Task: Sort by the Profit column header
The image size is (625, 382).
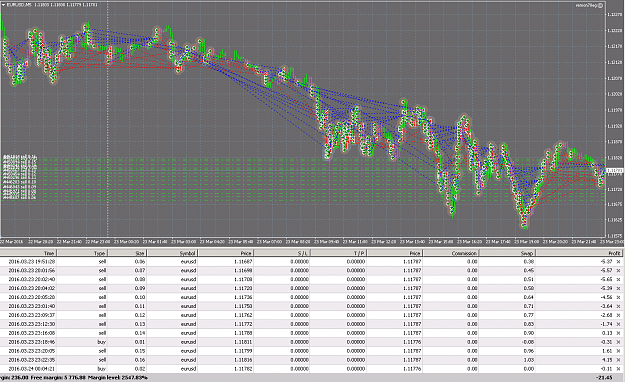Action: tap(579, 253)
